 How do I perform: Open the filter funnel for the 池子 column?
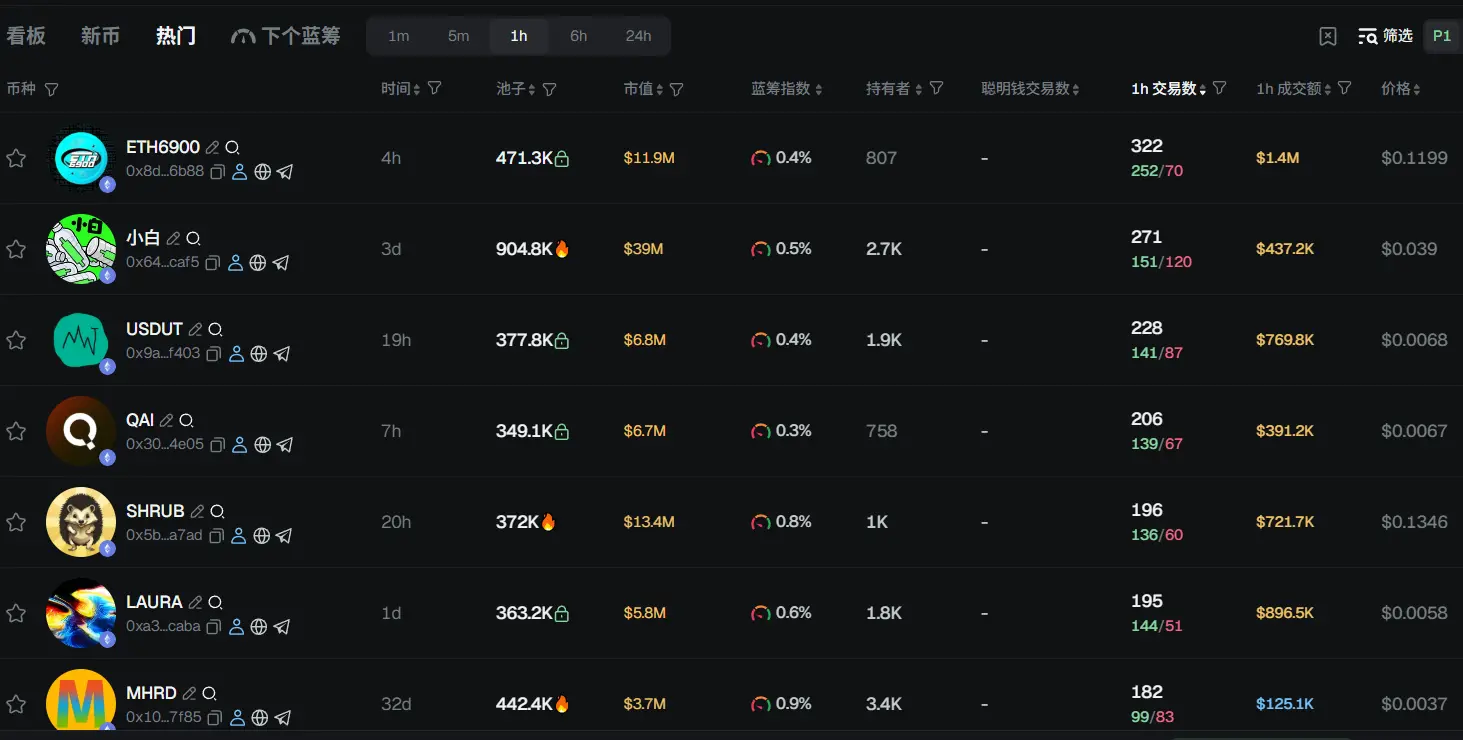(550, 89)
